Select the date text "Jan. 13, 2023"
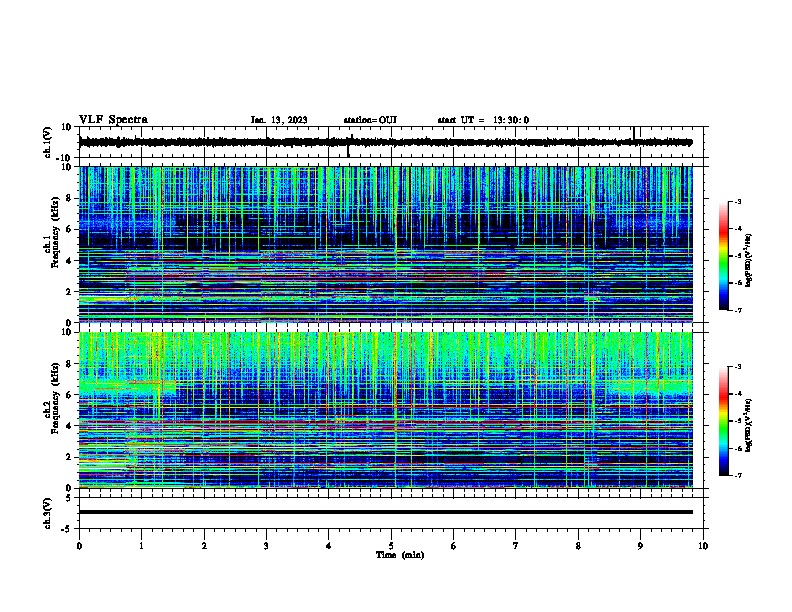 coord(279,120)
